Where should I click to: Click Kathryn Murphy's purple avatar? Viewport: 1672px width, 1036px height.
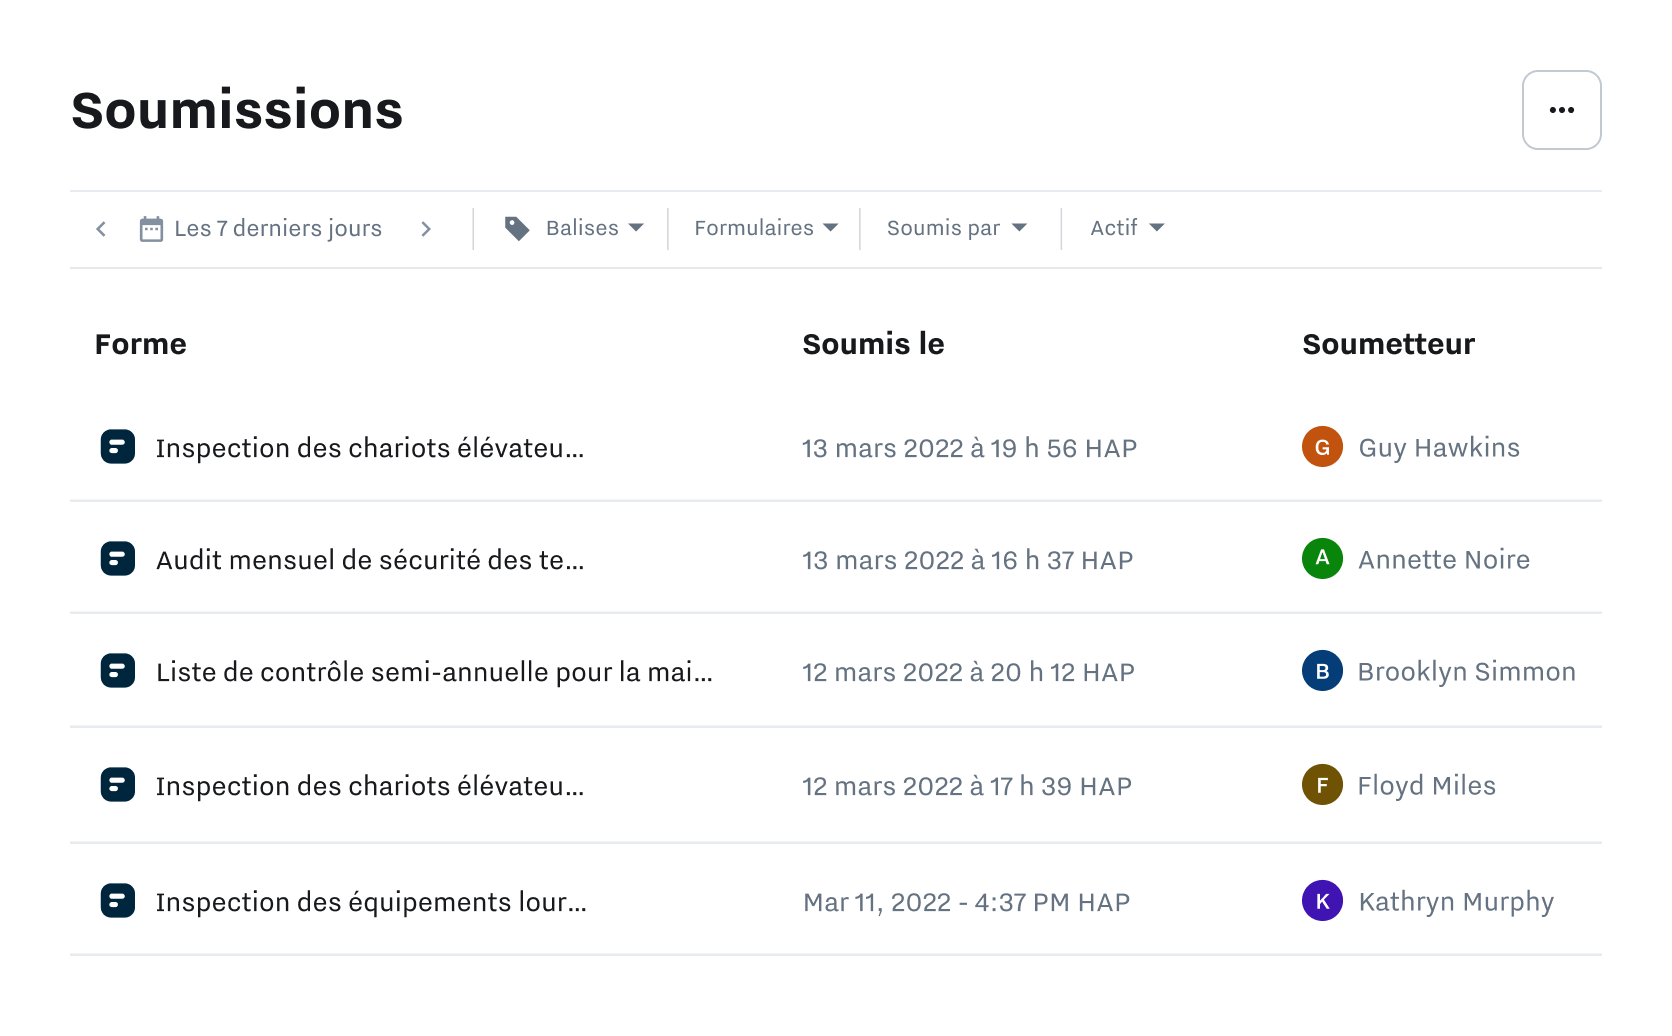coord(1322,900)
